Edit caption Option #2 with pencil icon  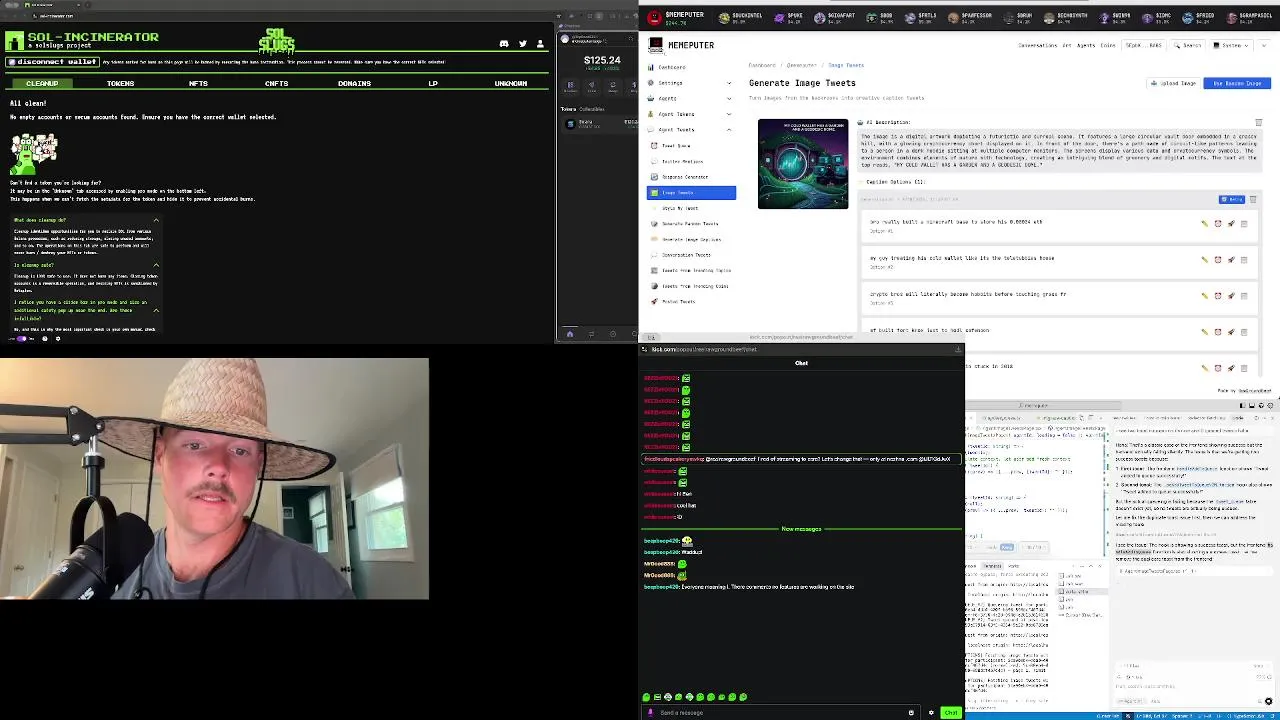1204,259
